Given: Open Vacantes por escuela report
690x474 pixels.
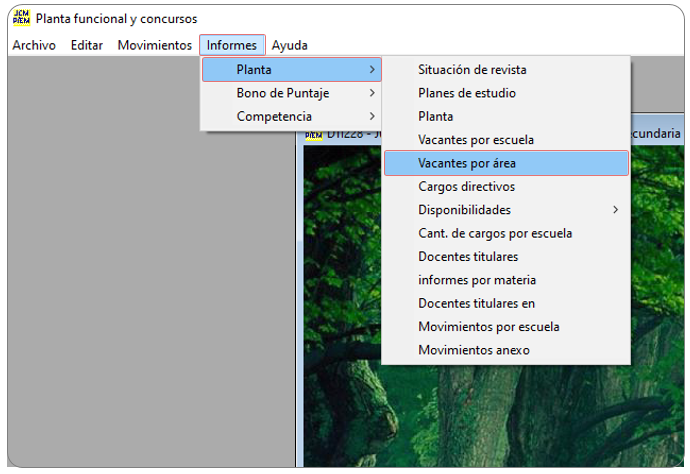Looking at the screenshot, I should point(506,140).
